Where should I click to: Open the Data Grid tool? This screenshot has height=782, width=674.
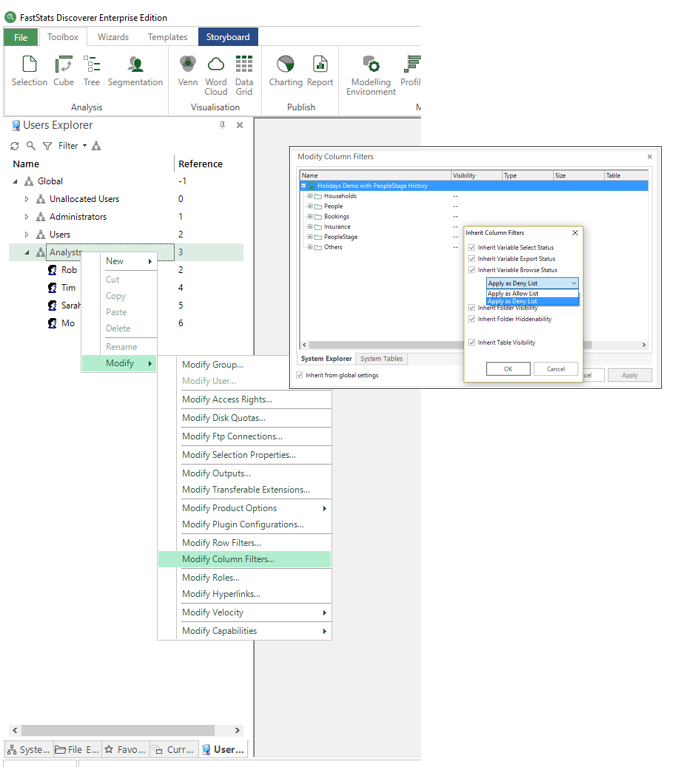coord(244,75)
